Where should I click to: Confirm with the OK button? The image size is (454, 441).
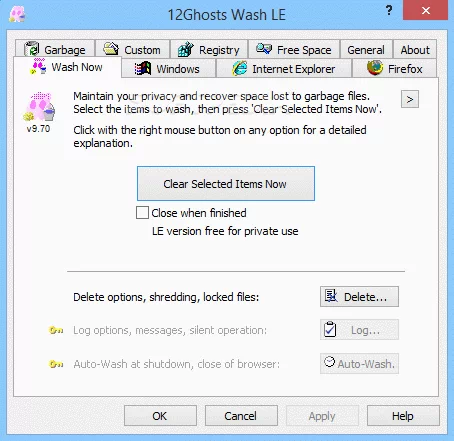click(x=160, y=416)
